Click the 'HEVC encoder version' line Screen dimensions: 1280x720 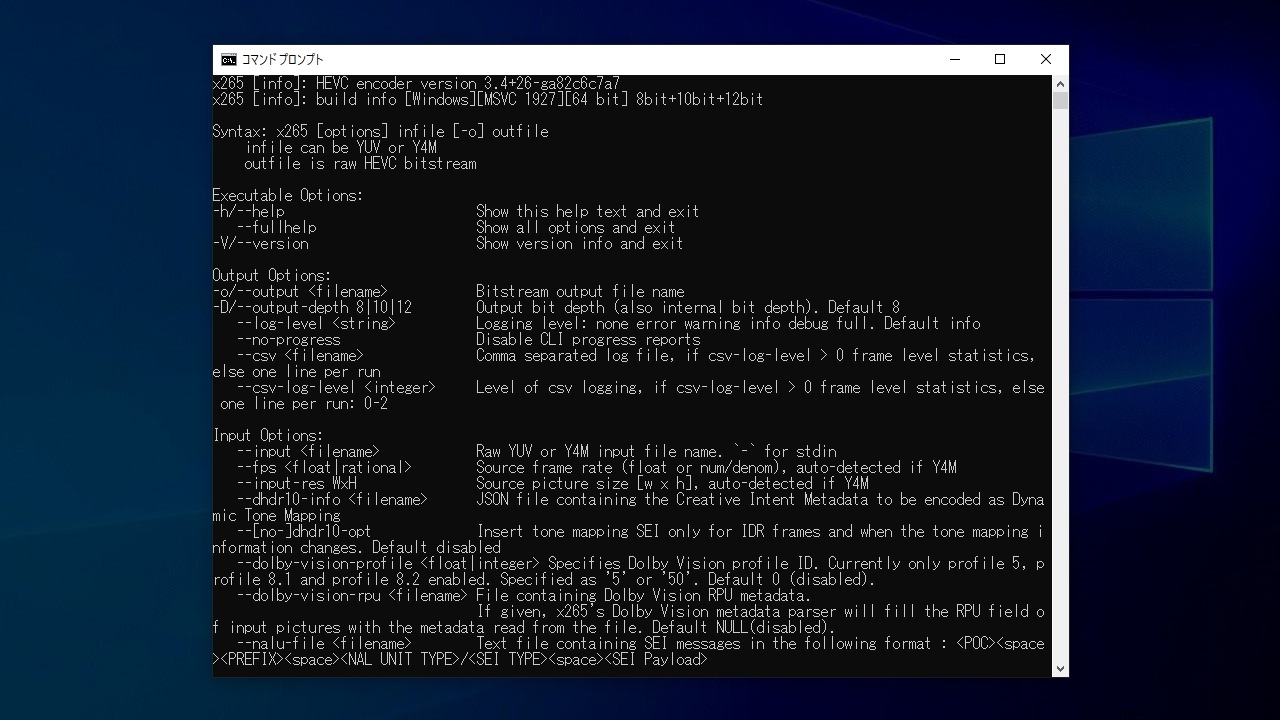416,84
